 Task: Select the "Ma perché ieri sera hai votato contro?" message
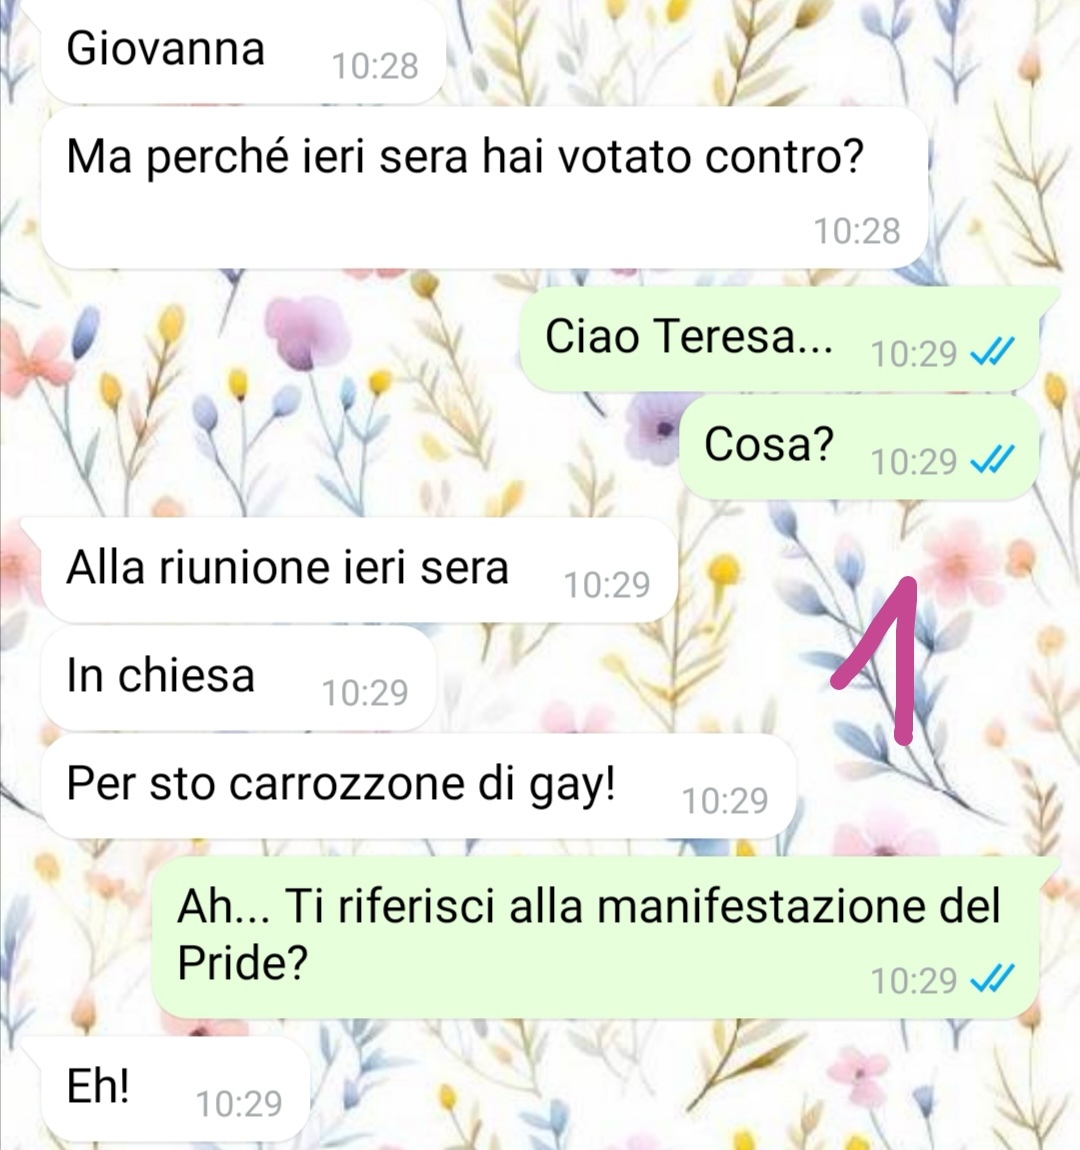(485, 188)
